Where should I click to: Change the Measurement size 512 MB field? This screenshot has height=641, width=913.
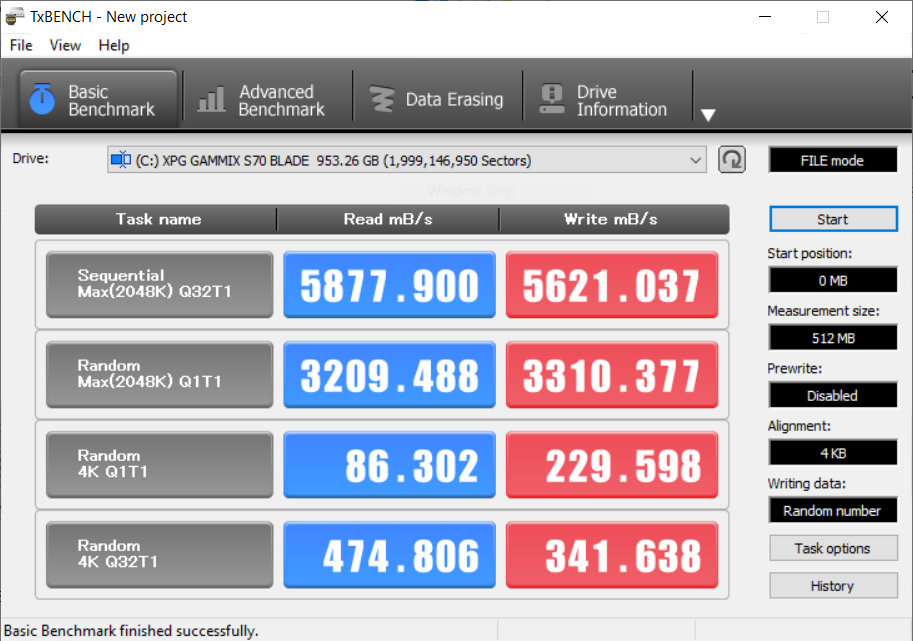(x=832, y=338)
